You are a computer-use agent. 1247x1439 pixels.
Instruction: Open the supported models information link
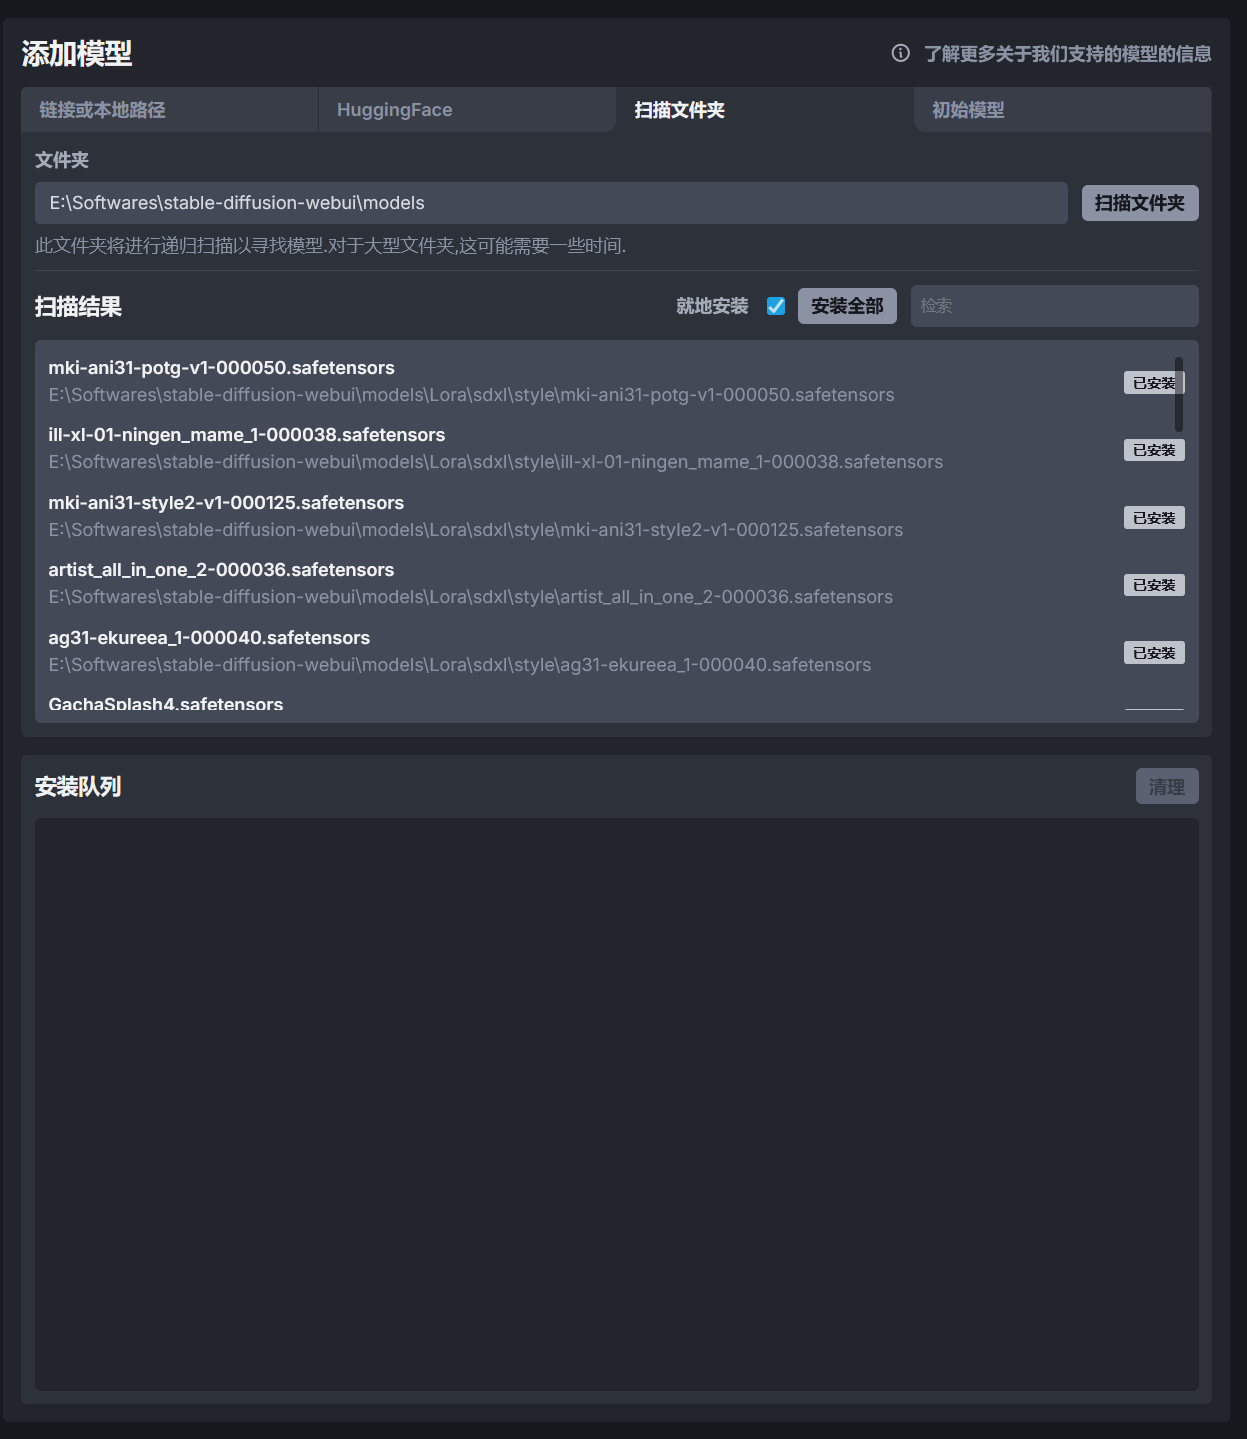(1067, 54)
